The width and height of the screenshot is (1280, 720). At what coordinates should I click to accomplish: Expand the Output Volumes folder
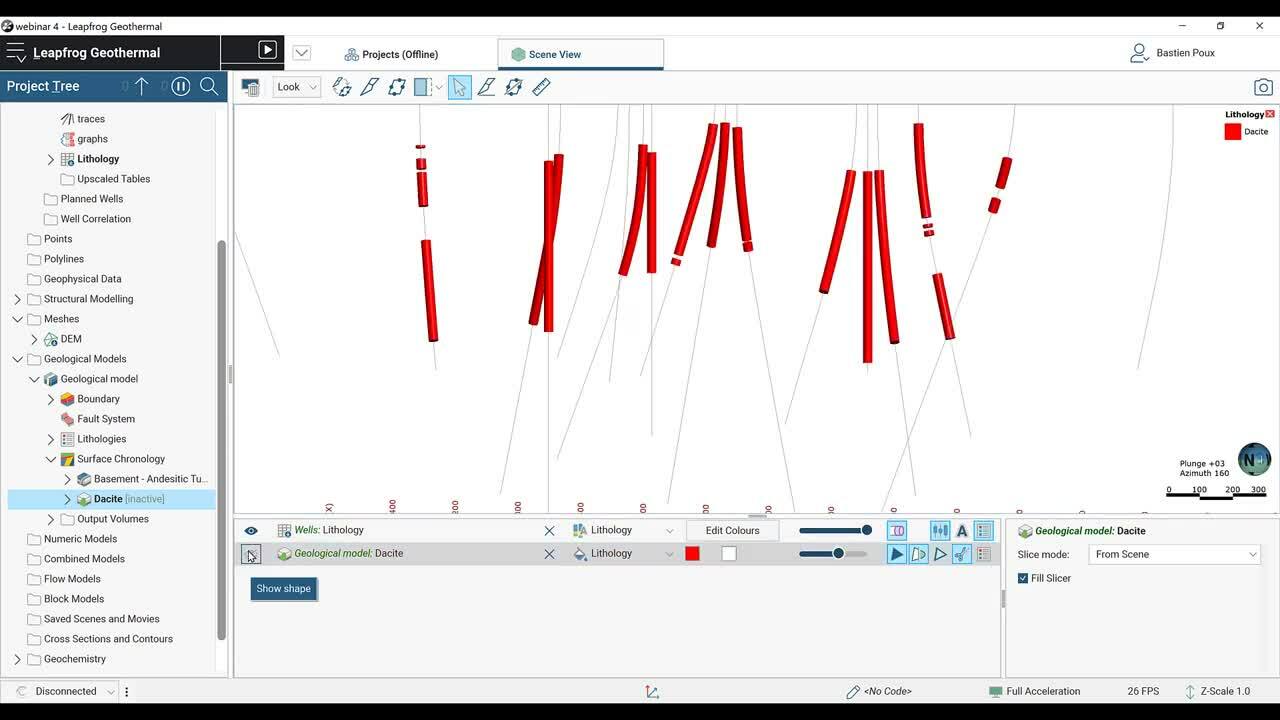51,519
